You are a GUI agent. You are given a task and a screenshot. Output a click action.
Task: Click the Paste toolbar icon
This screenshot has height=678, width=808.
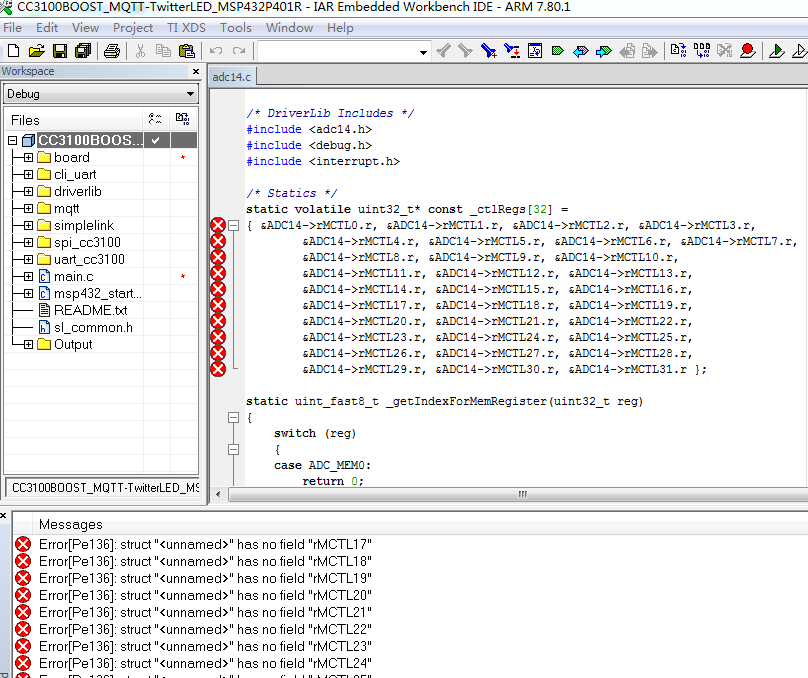pos(187,51)
